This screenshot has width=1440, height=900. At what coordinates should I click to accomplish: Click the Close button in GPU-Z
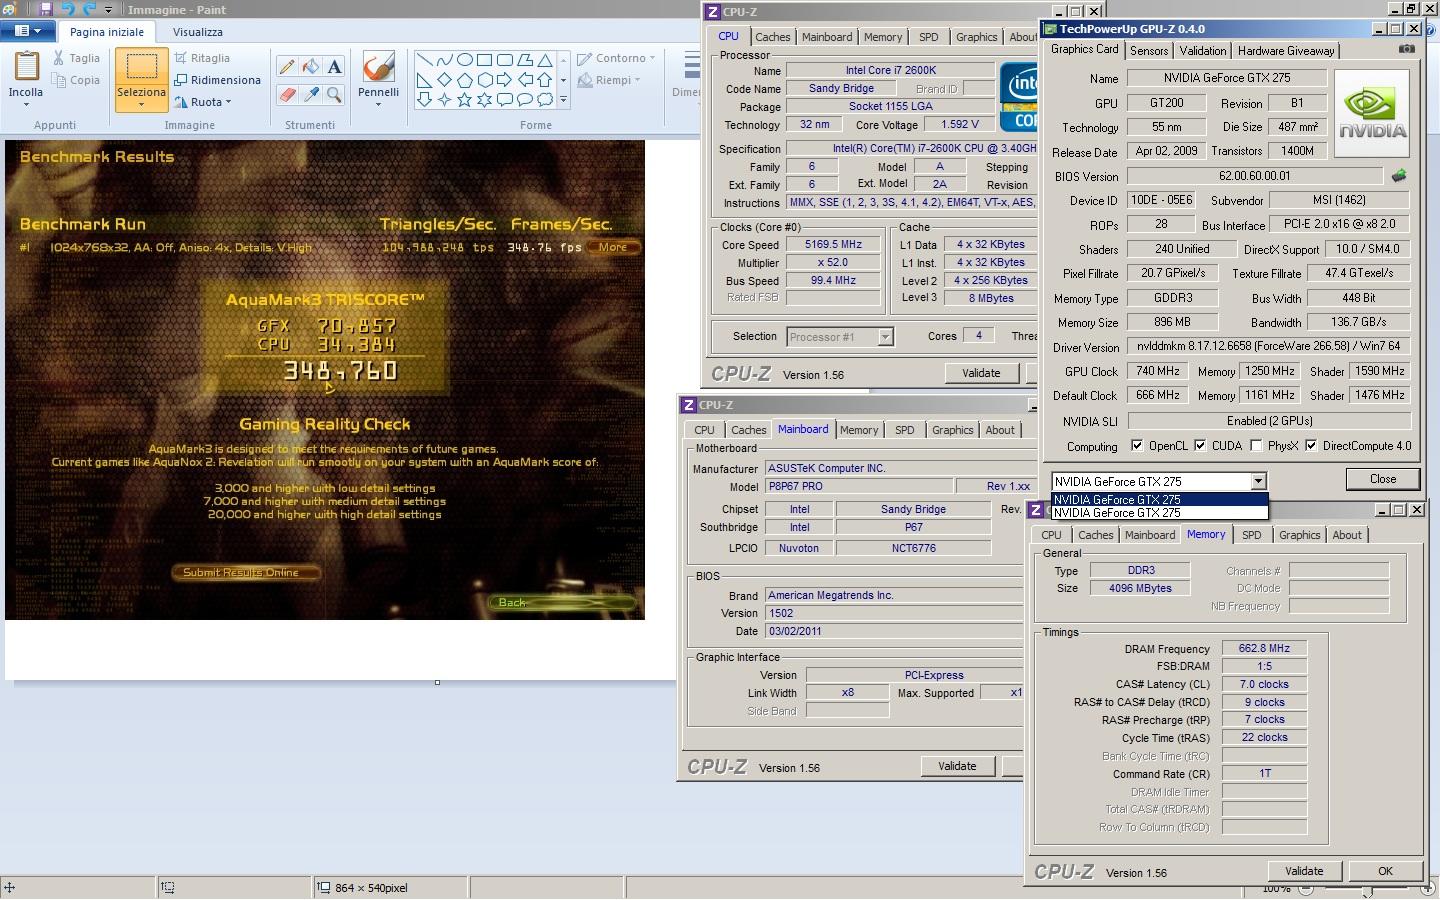click(1383, 479)
